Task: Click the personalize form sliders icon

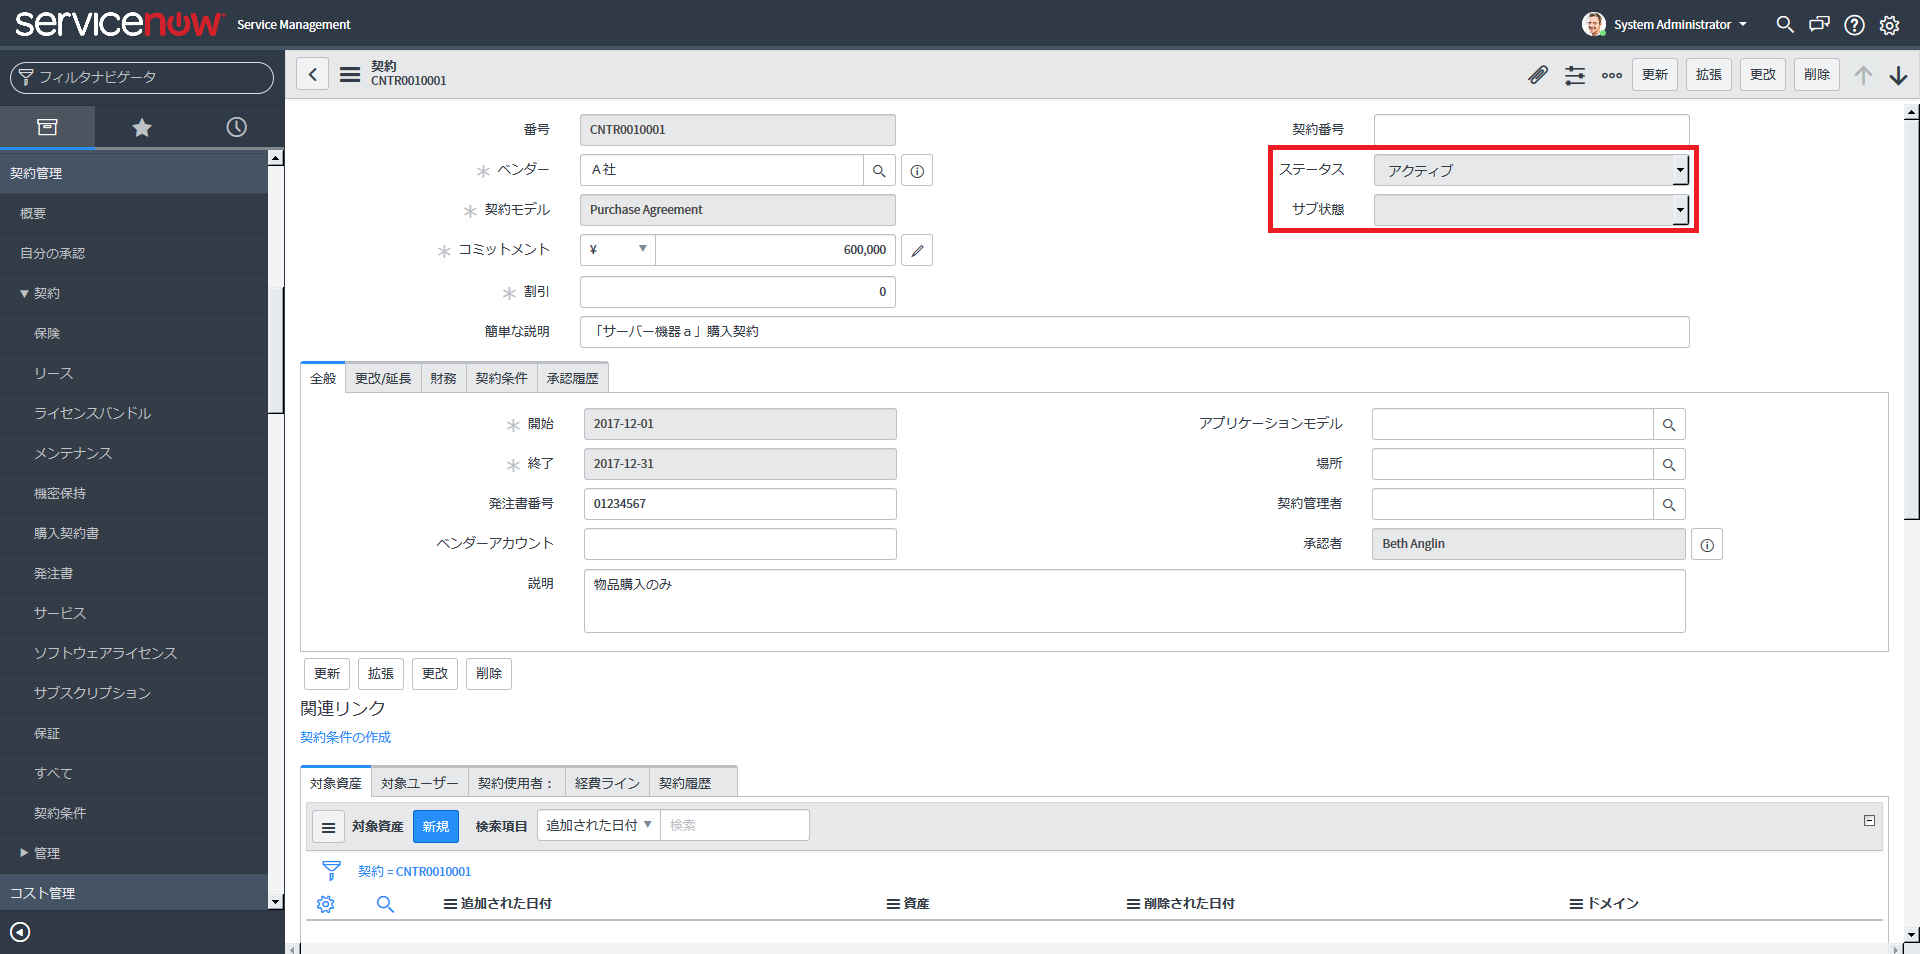Action: (x=1575, y=75)
